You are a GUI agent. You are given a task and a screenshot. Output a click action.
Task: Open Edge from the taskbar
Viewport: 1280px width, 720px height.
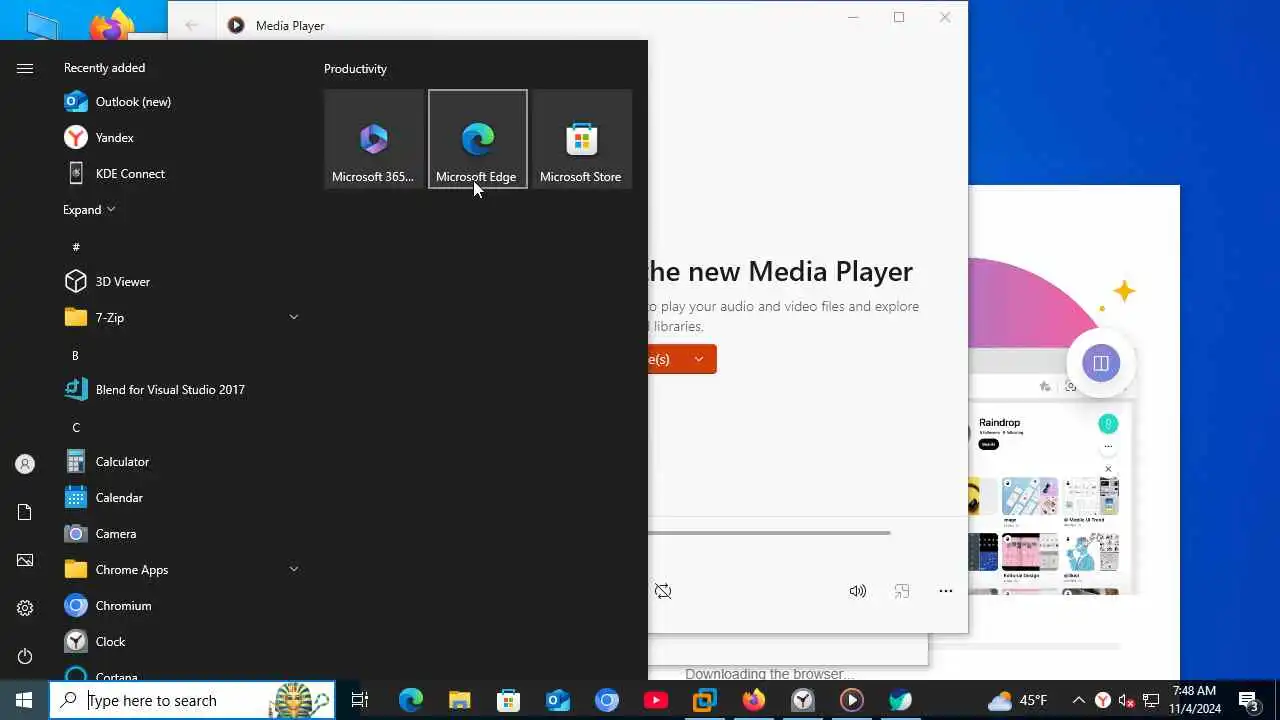point(411,700)
